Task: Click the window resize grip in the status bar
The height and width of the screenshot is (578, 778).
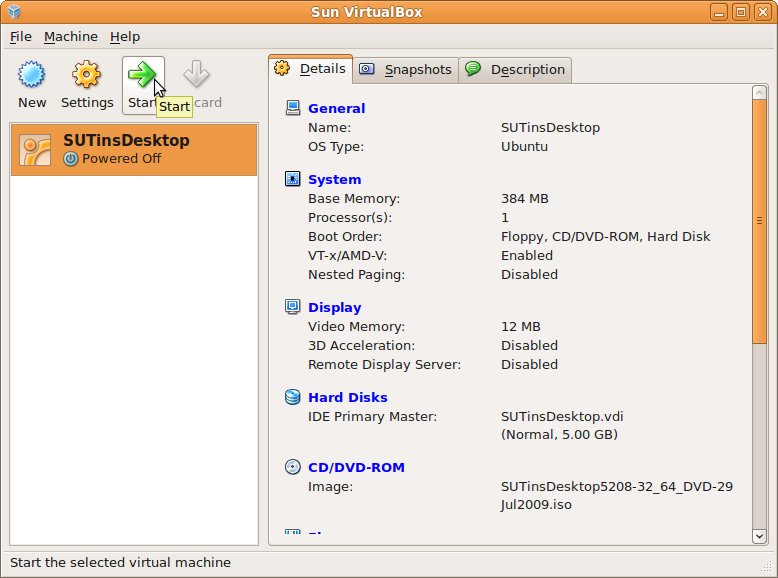Action: (x=767, y=566)
